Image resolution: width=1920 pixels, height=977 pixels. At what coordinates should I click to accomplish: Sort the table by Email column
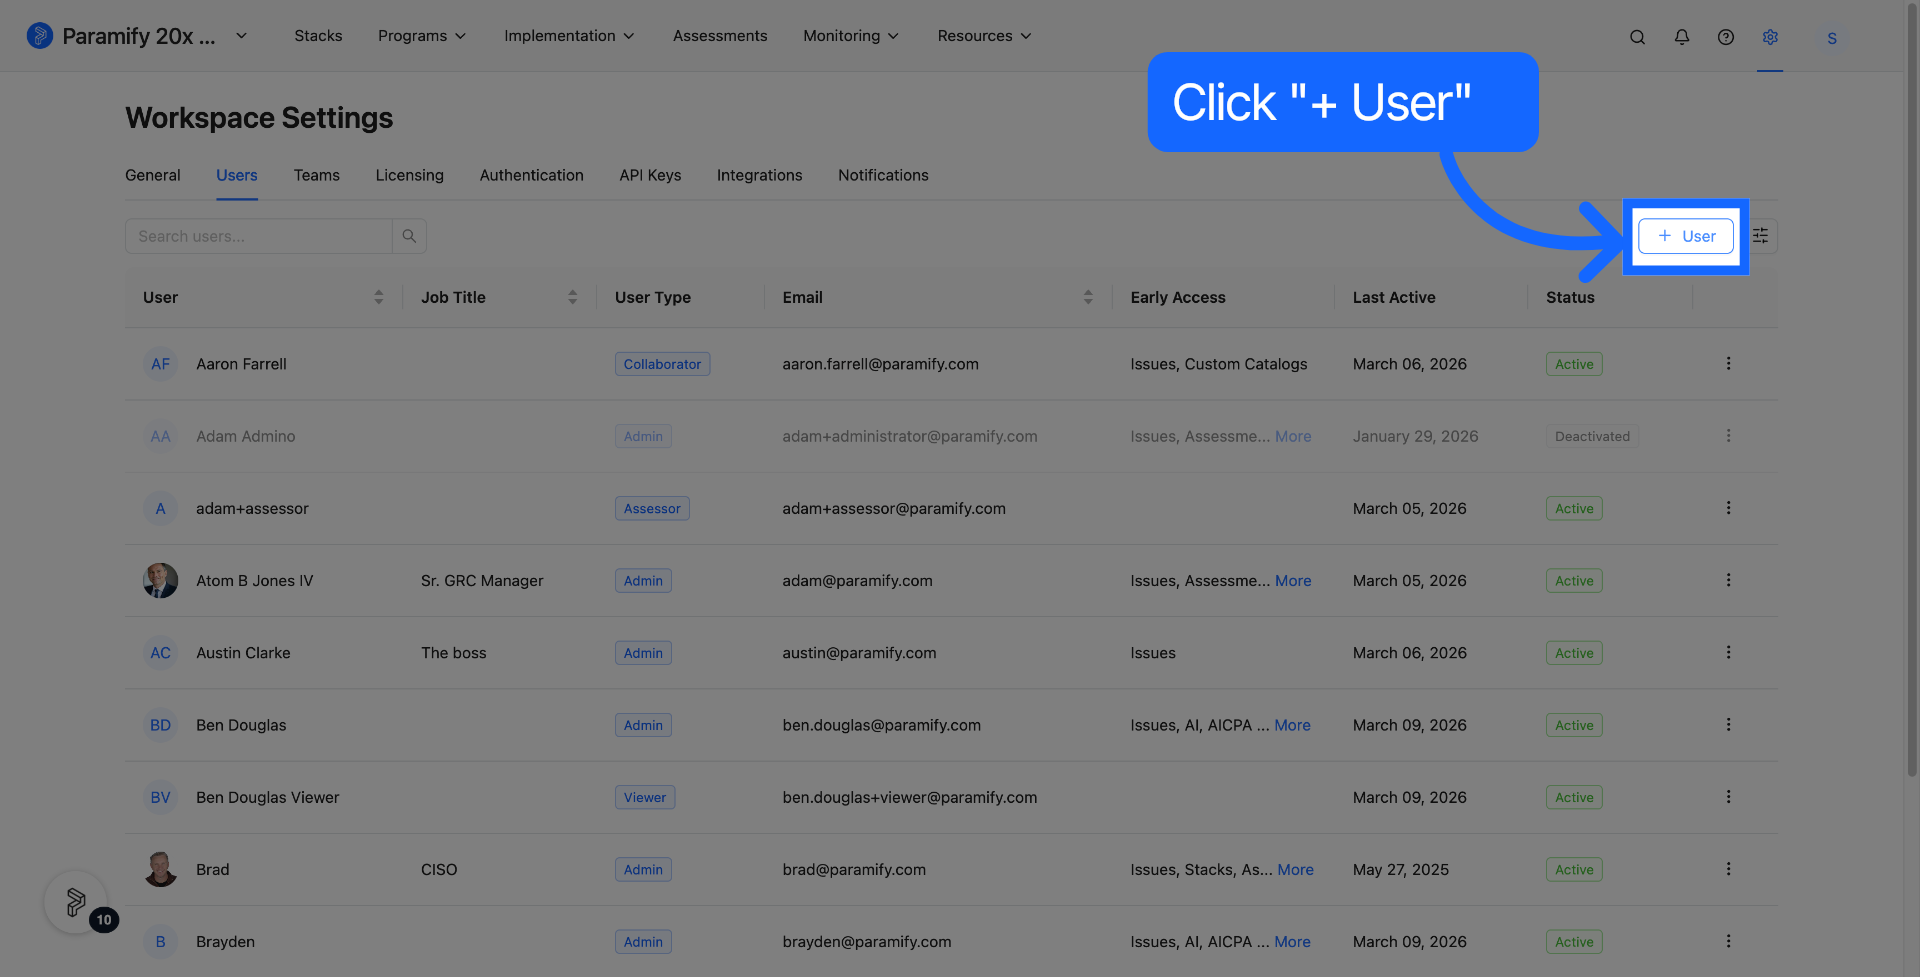(x=1088, y=297)
